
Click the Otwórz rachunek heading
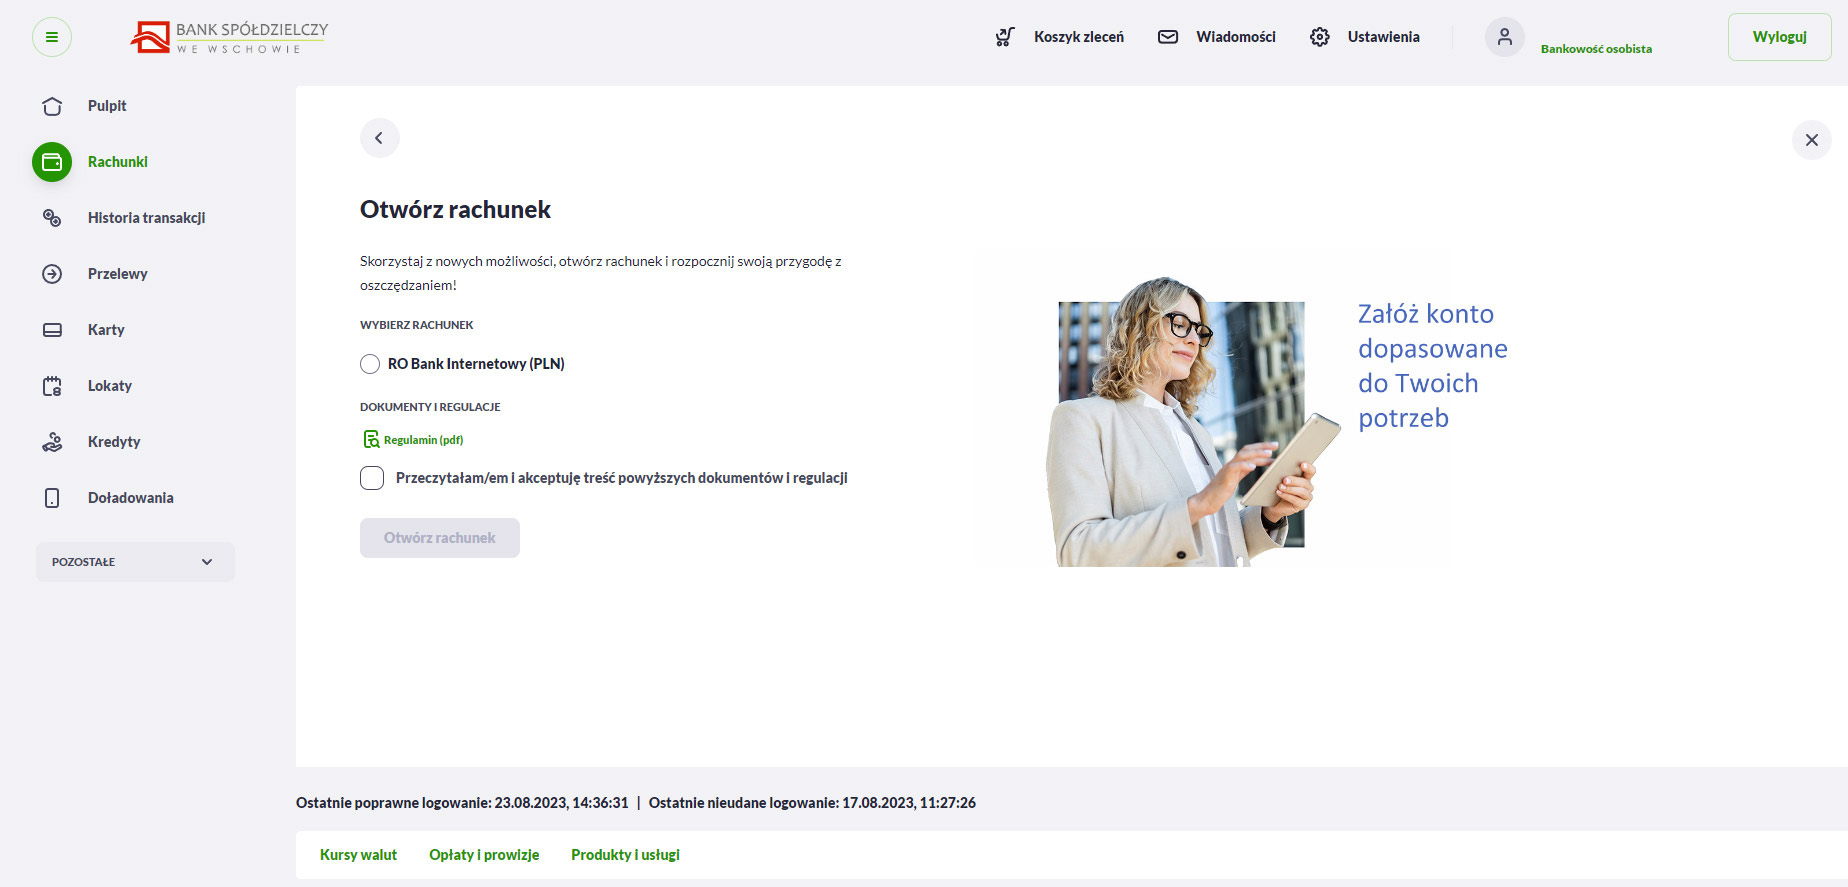[455, 210]
